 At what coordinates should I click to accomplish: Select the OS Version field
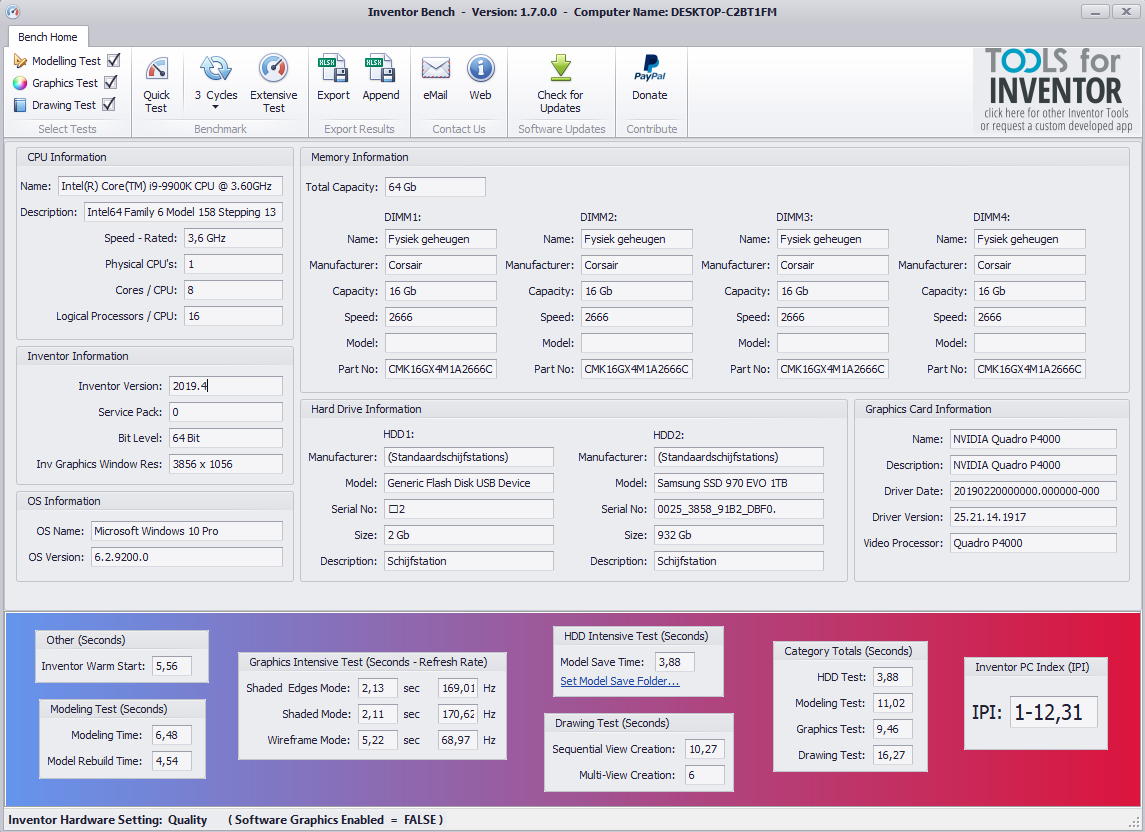[x=187, y=557]
